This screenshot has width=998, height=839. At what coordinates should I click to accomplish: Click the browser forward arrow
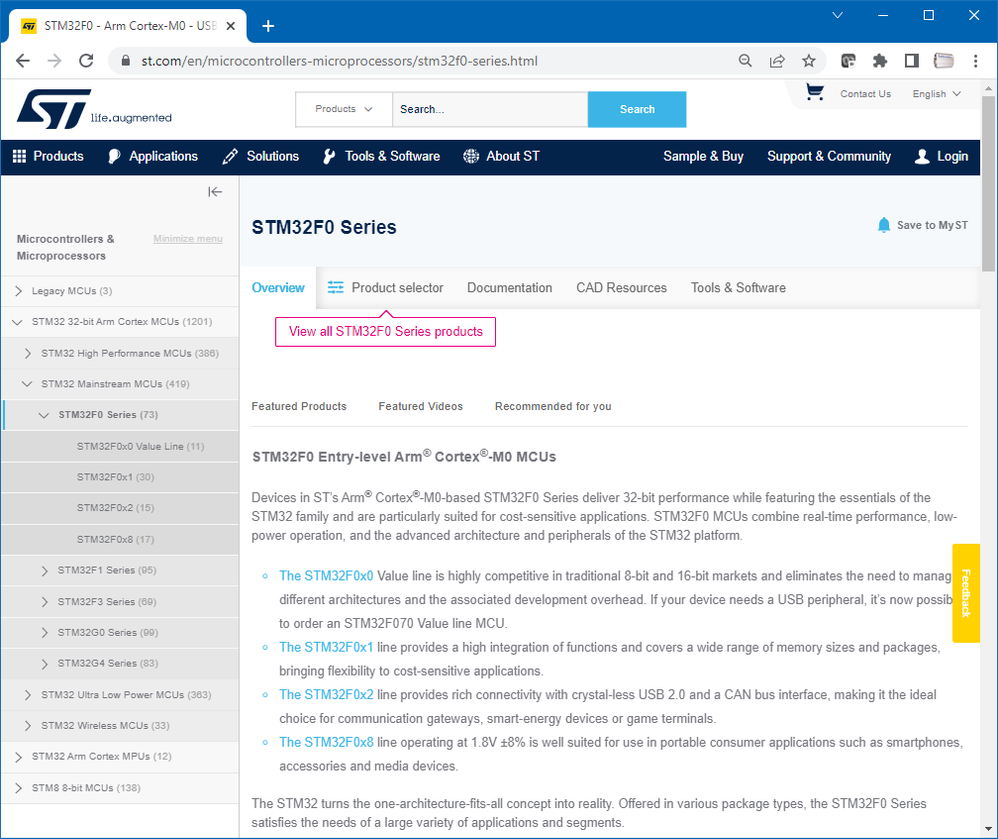coord(55,61)
